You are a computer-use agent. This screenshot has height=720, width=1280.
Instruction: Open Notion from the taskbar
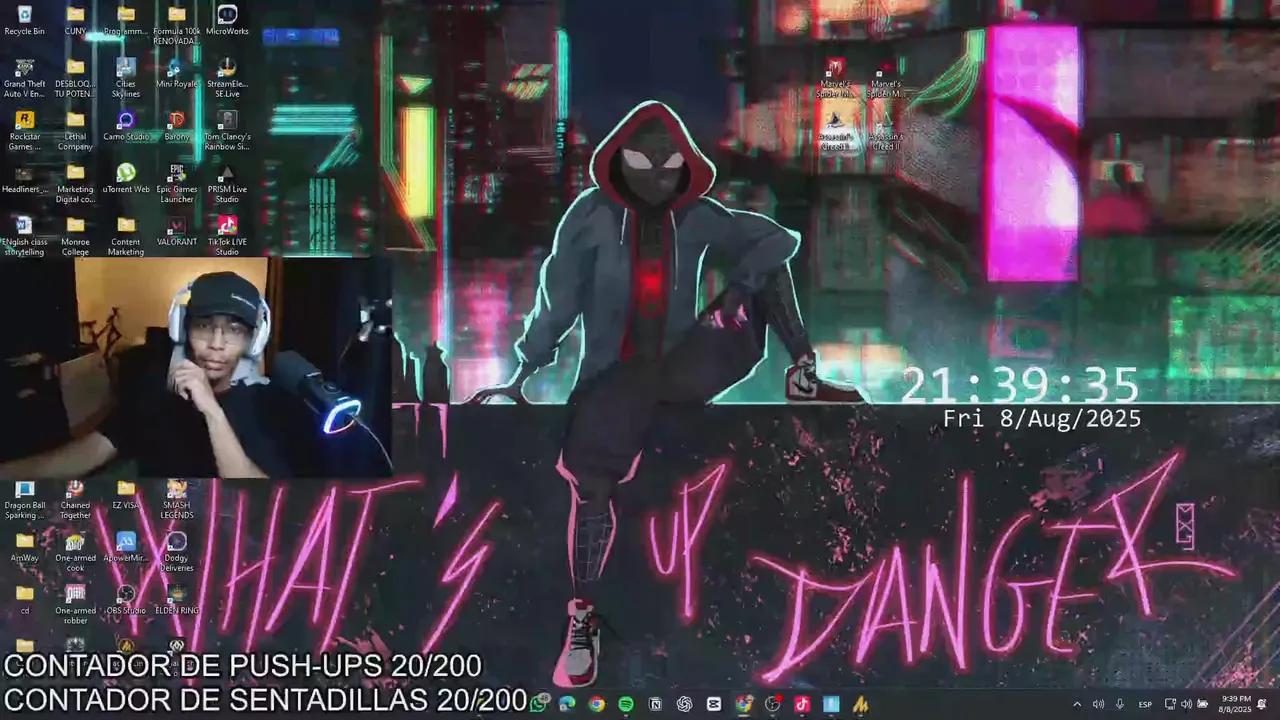pos(655,704)
